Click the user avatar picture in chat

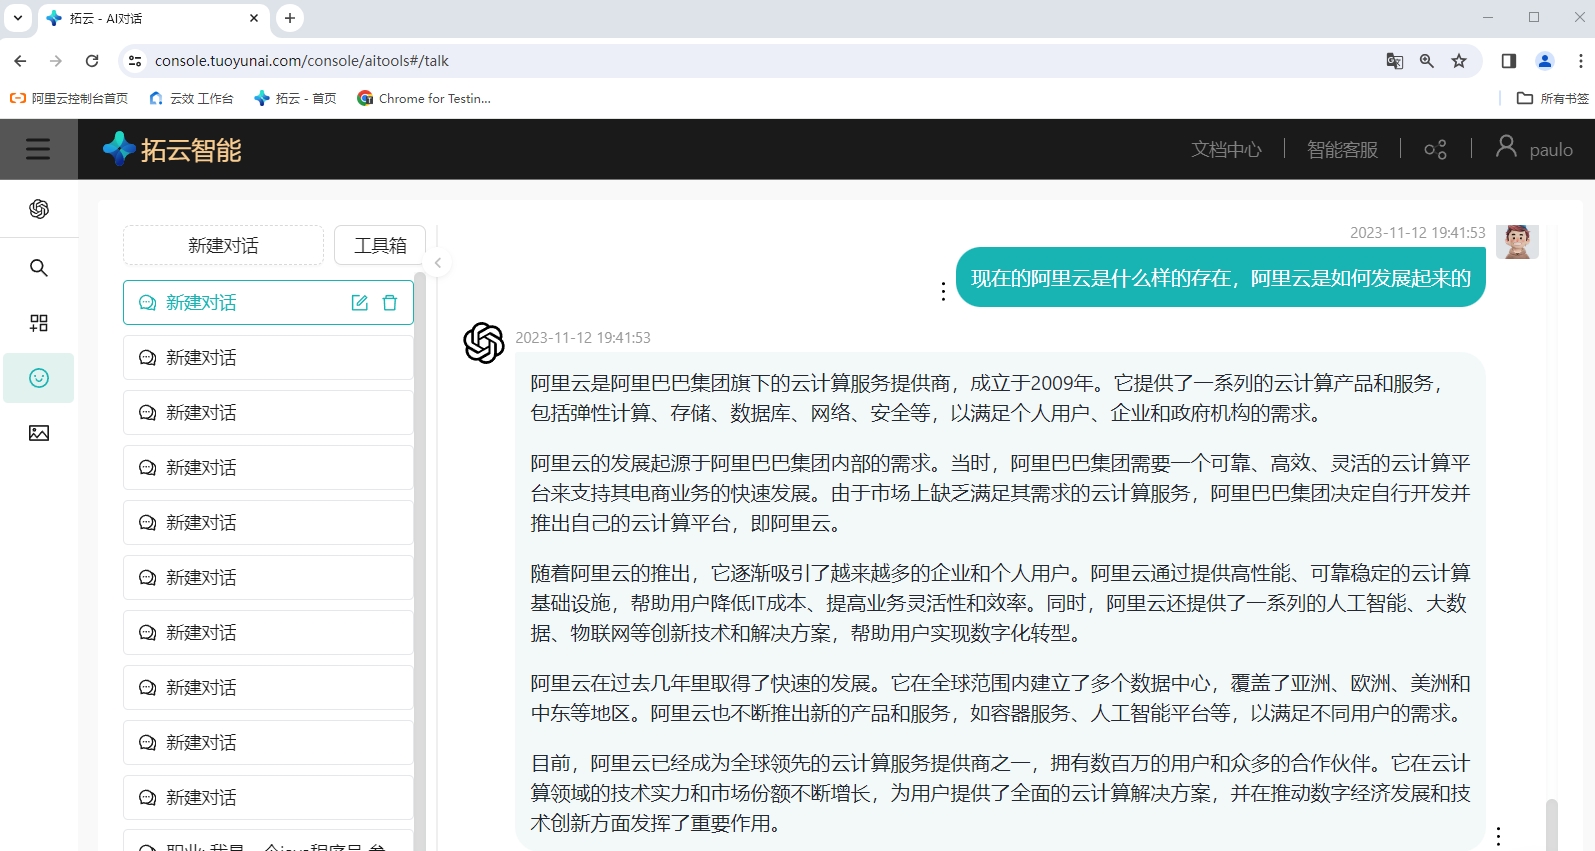coord(1517,241)
